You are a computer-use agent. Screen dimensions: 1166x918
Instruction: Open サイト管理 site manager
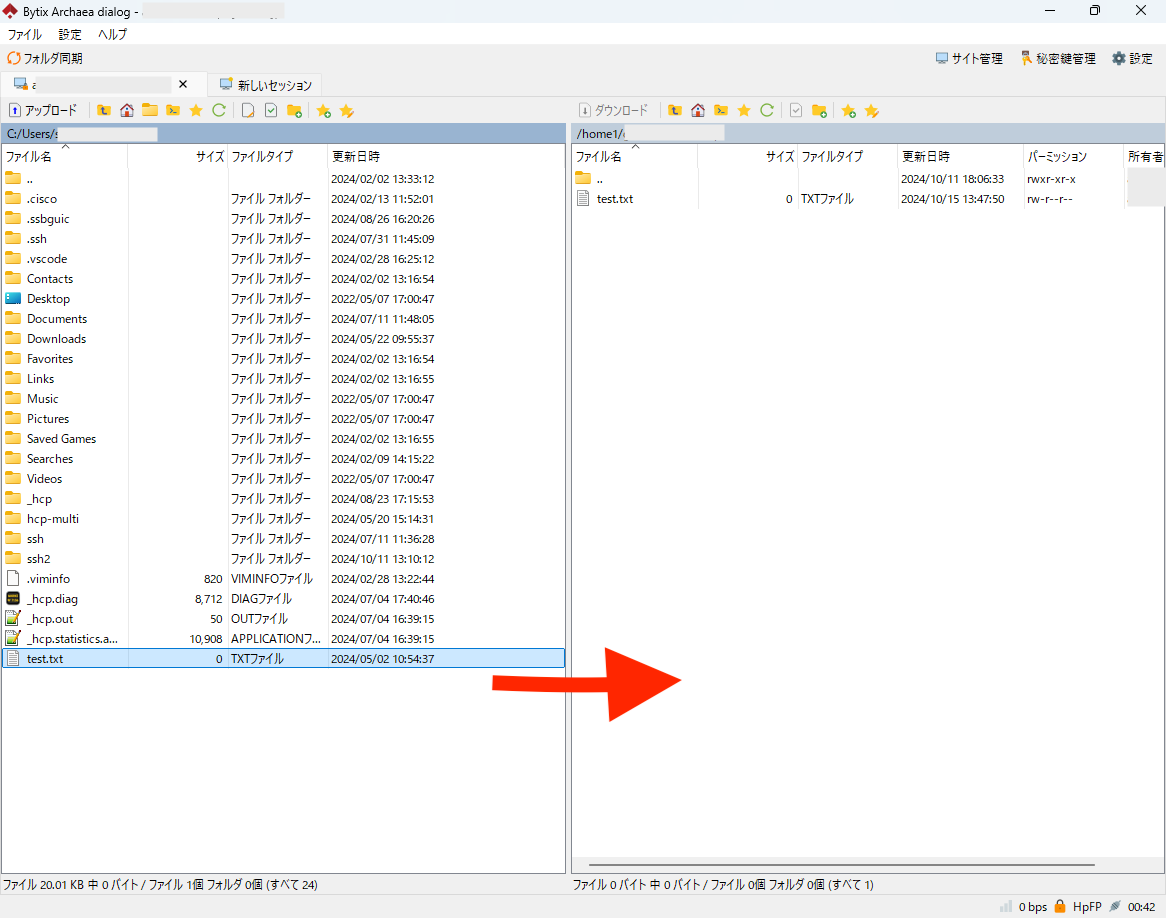[x=968, y=59]
